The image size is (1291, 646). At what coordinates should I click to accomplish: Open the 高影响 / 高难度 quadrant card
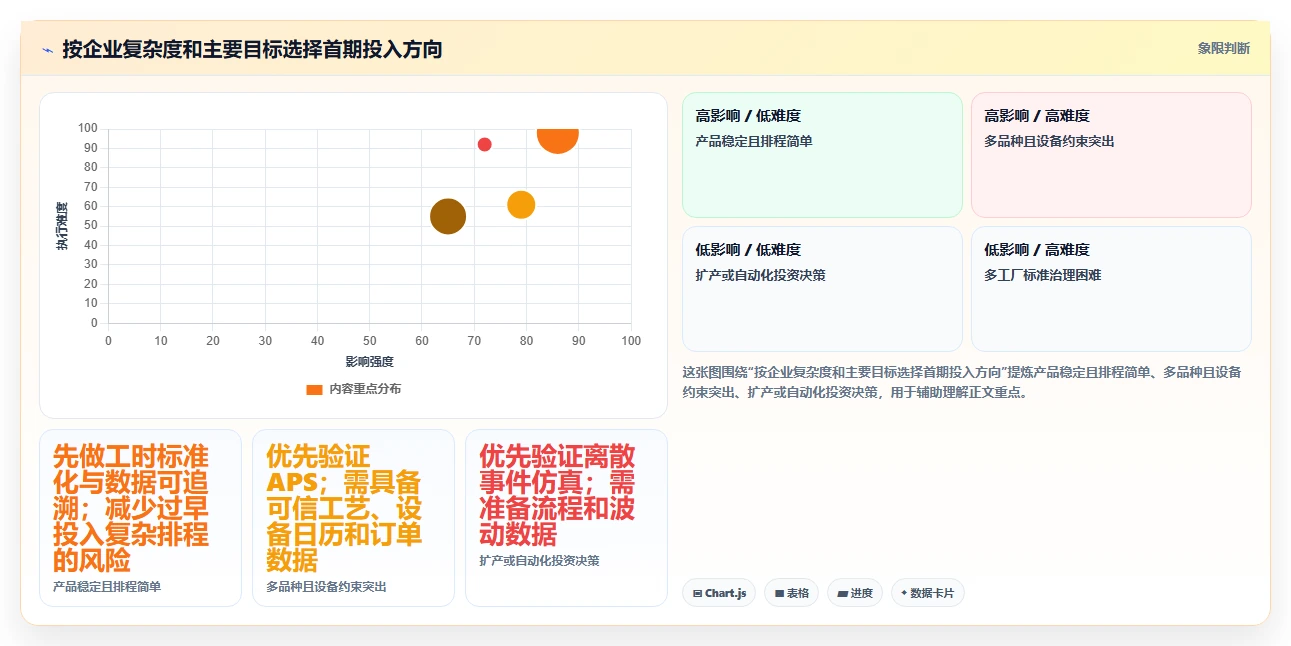(x=1111, y=155)
